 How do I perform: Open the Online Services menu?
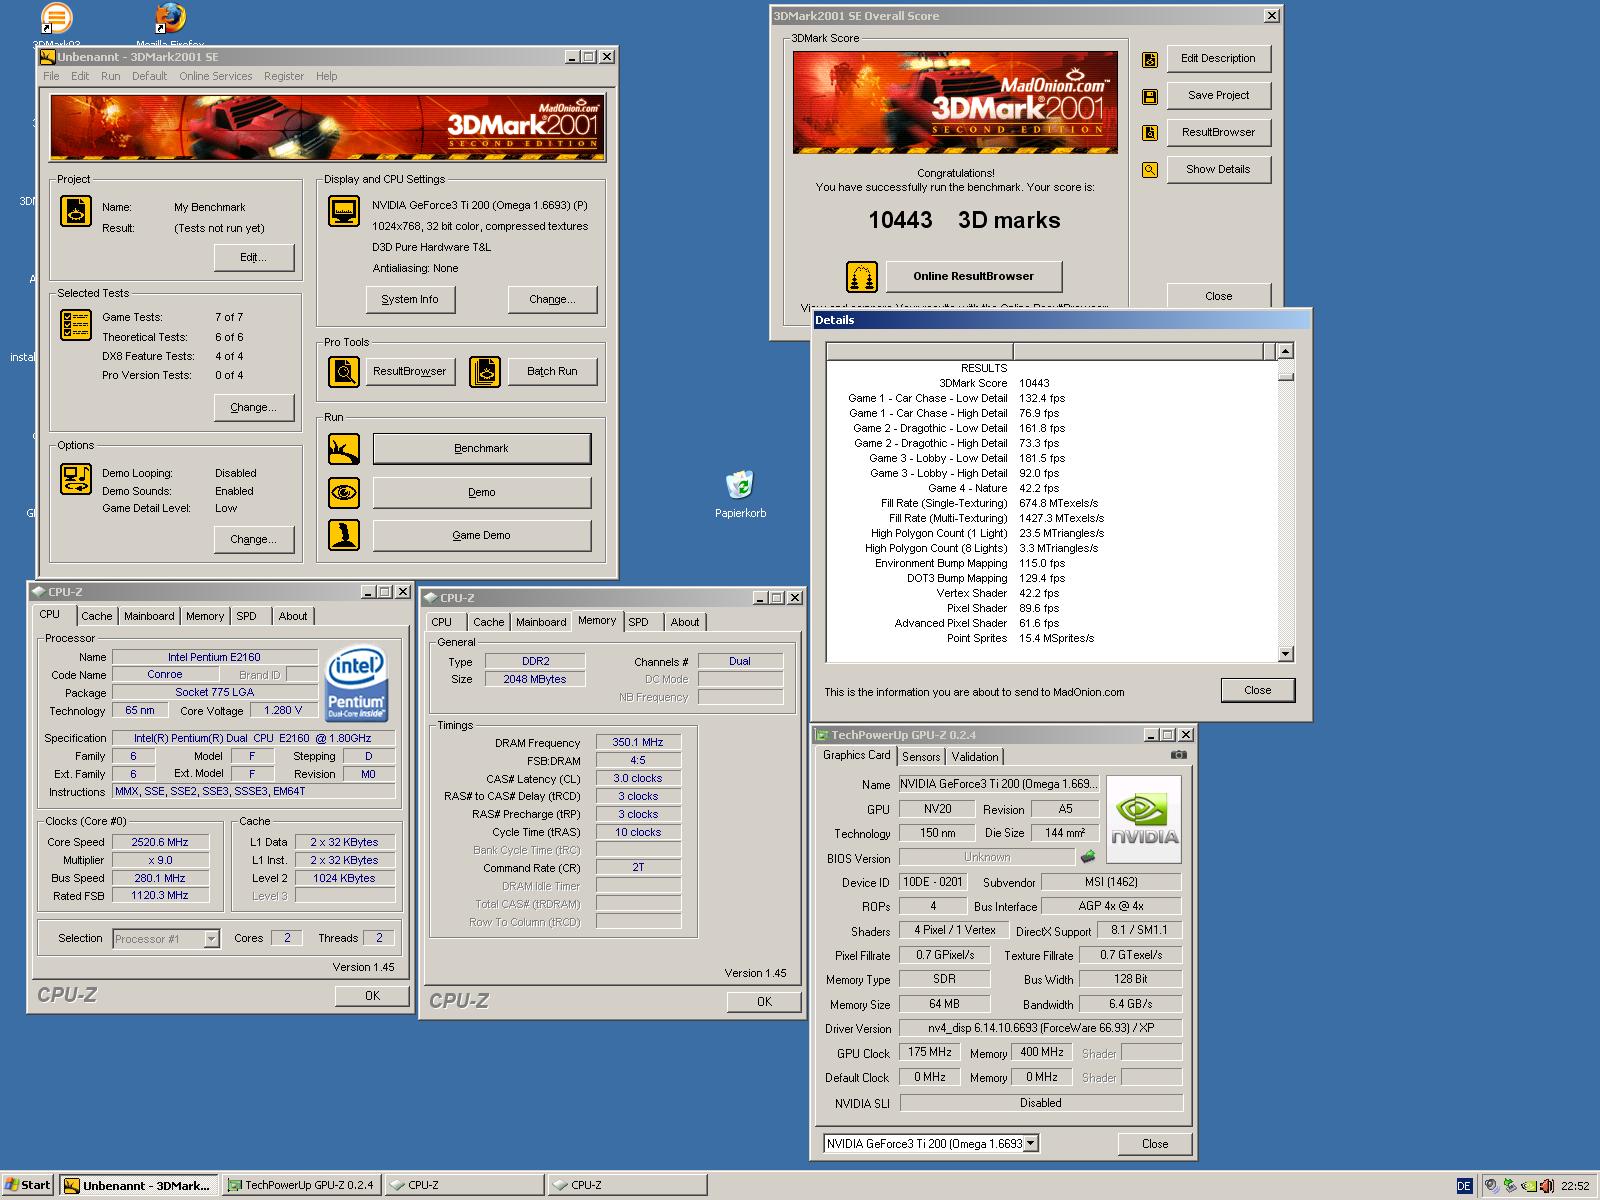coord(216,76)
